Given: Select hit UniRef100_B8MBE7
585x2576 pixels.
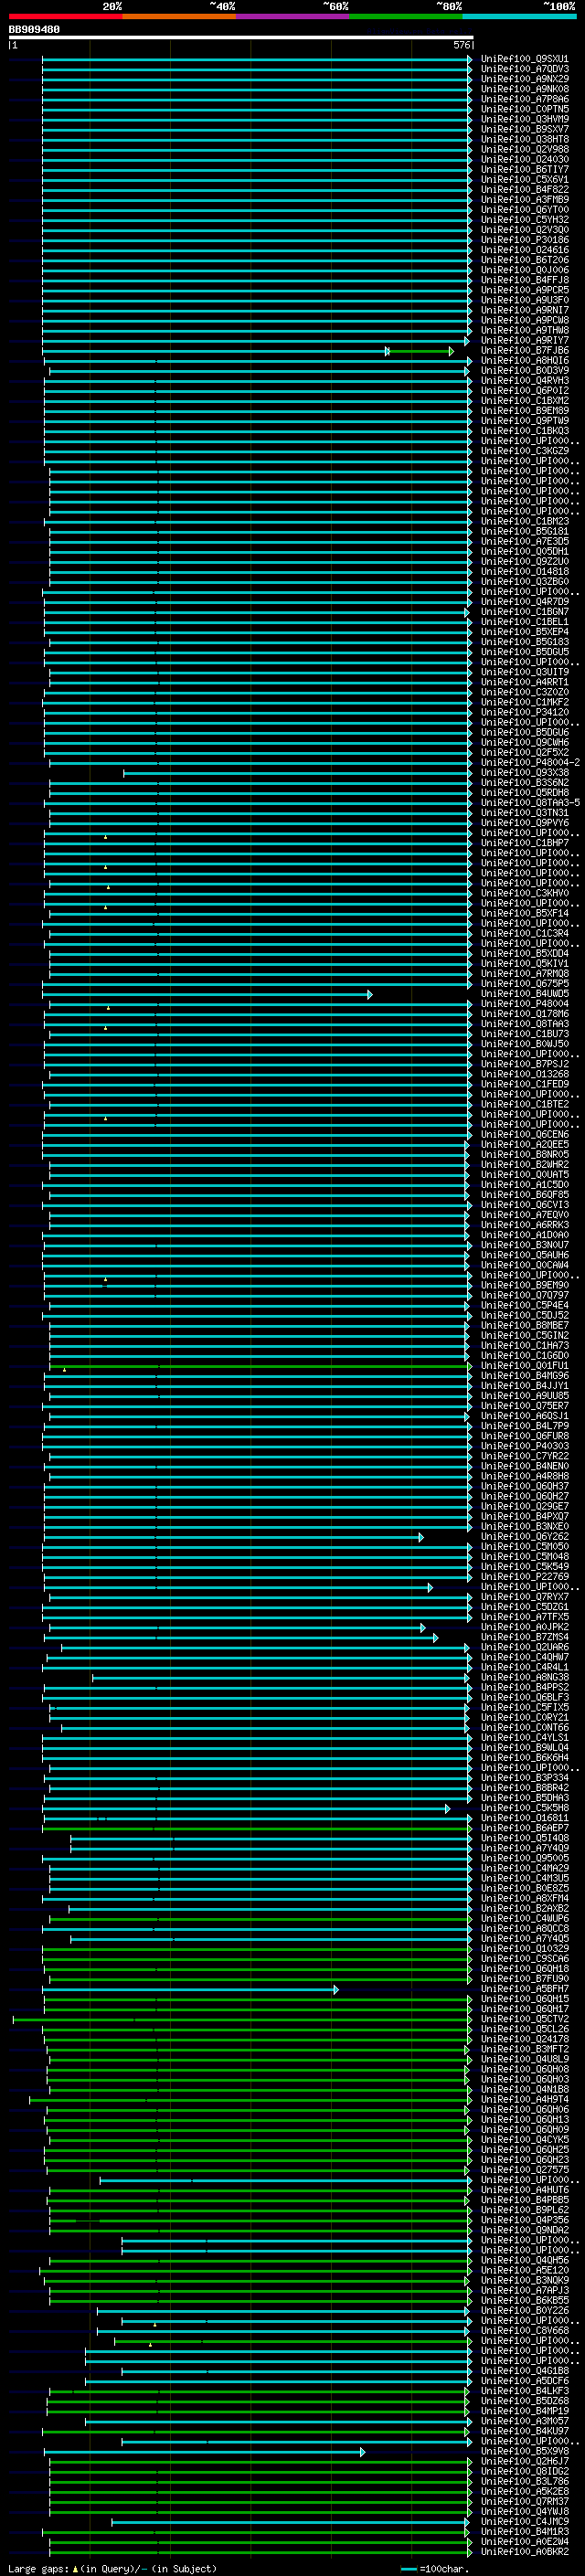Looking at the screenshot, I should pyautogui.click(x=524, y=1326).
